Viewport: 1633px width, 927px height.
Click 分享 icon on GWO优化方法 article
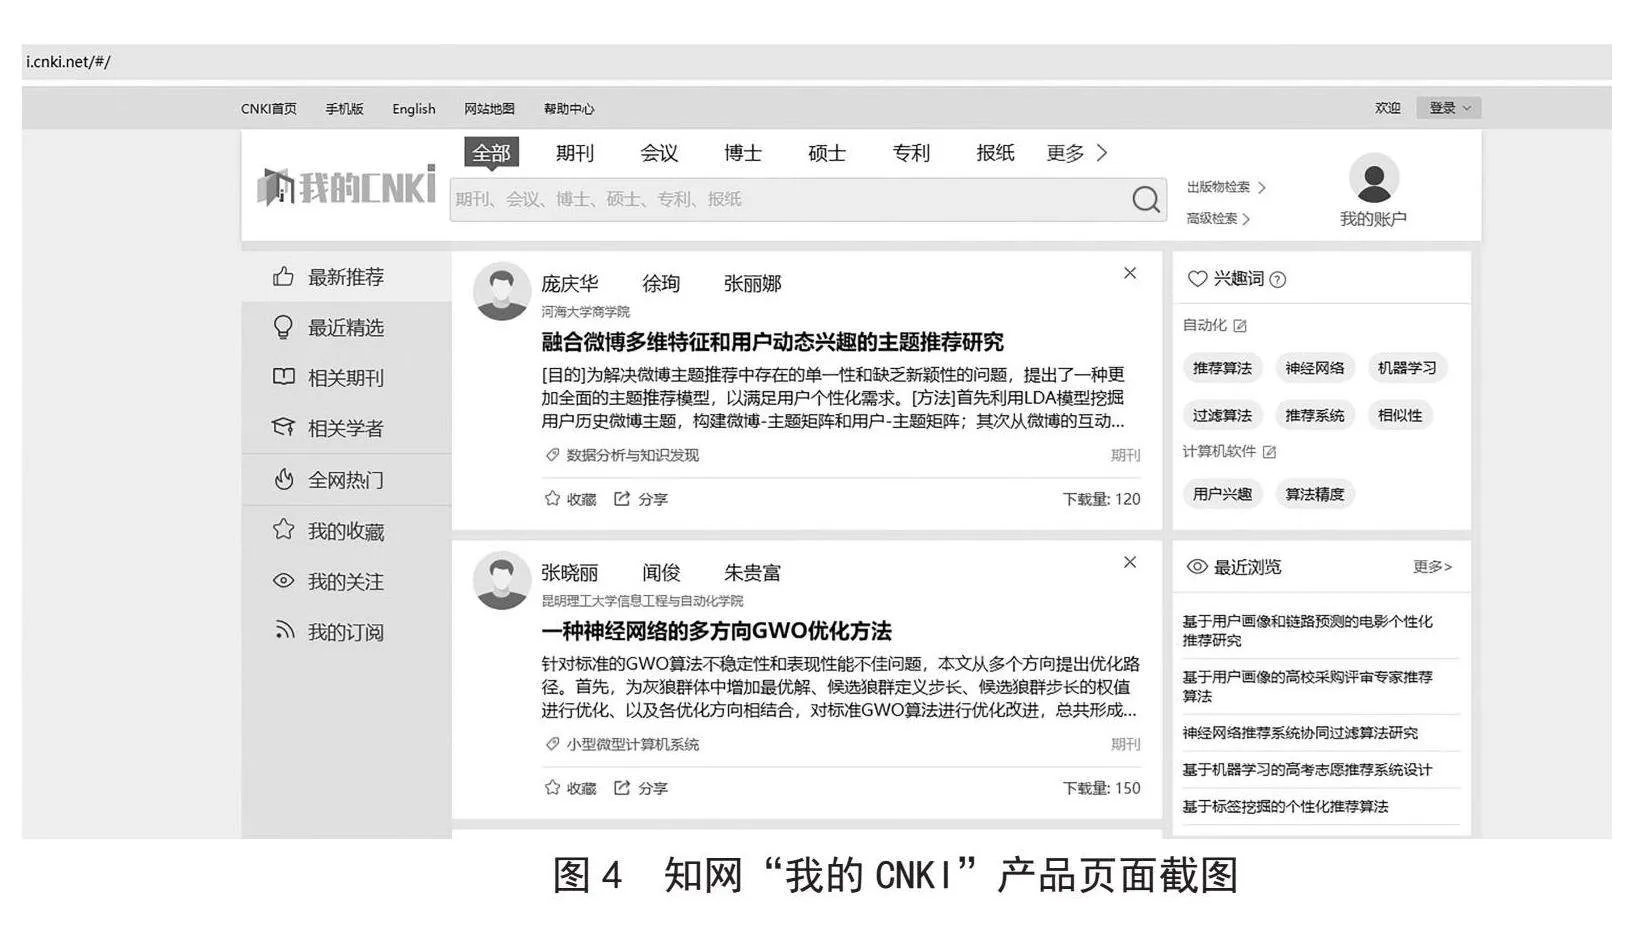621,787
